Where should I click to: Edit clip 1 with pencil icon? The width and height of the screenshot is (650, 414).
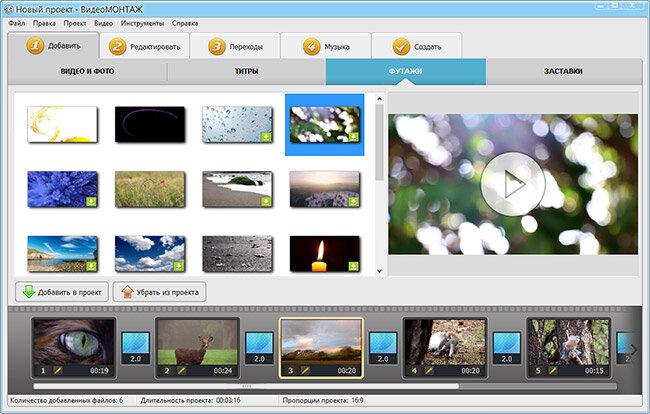point(58,370)
